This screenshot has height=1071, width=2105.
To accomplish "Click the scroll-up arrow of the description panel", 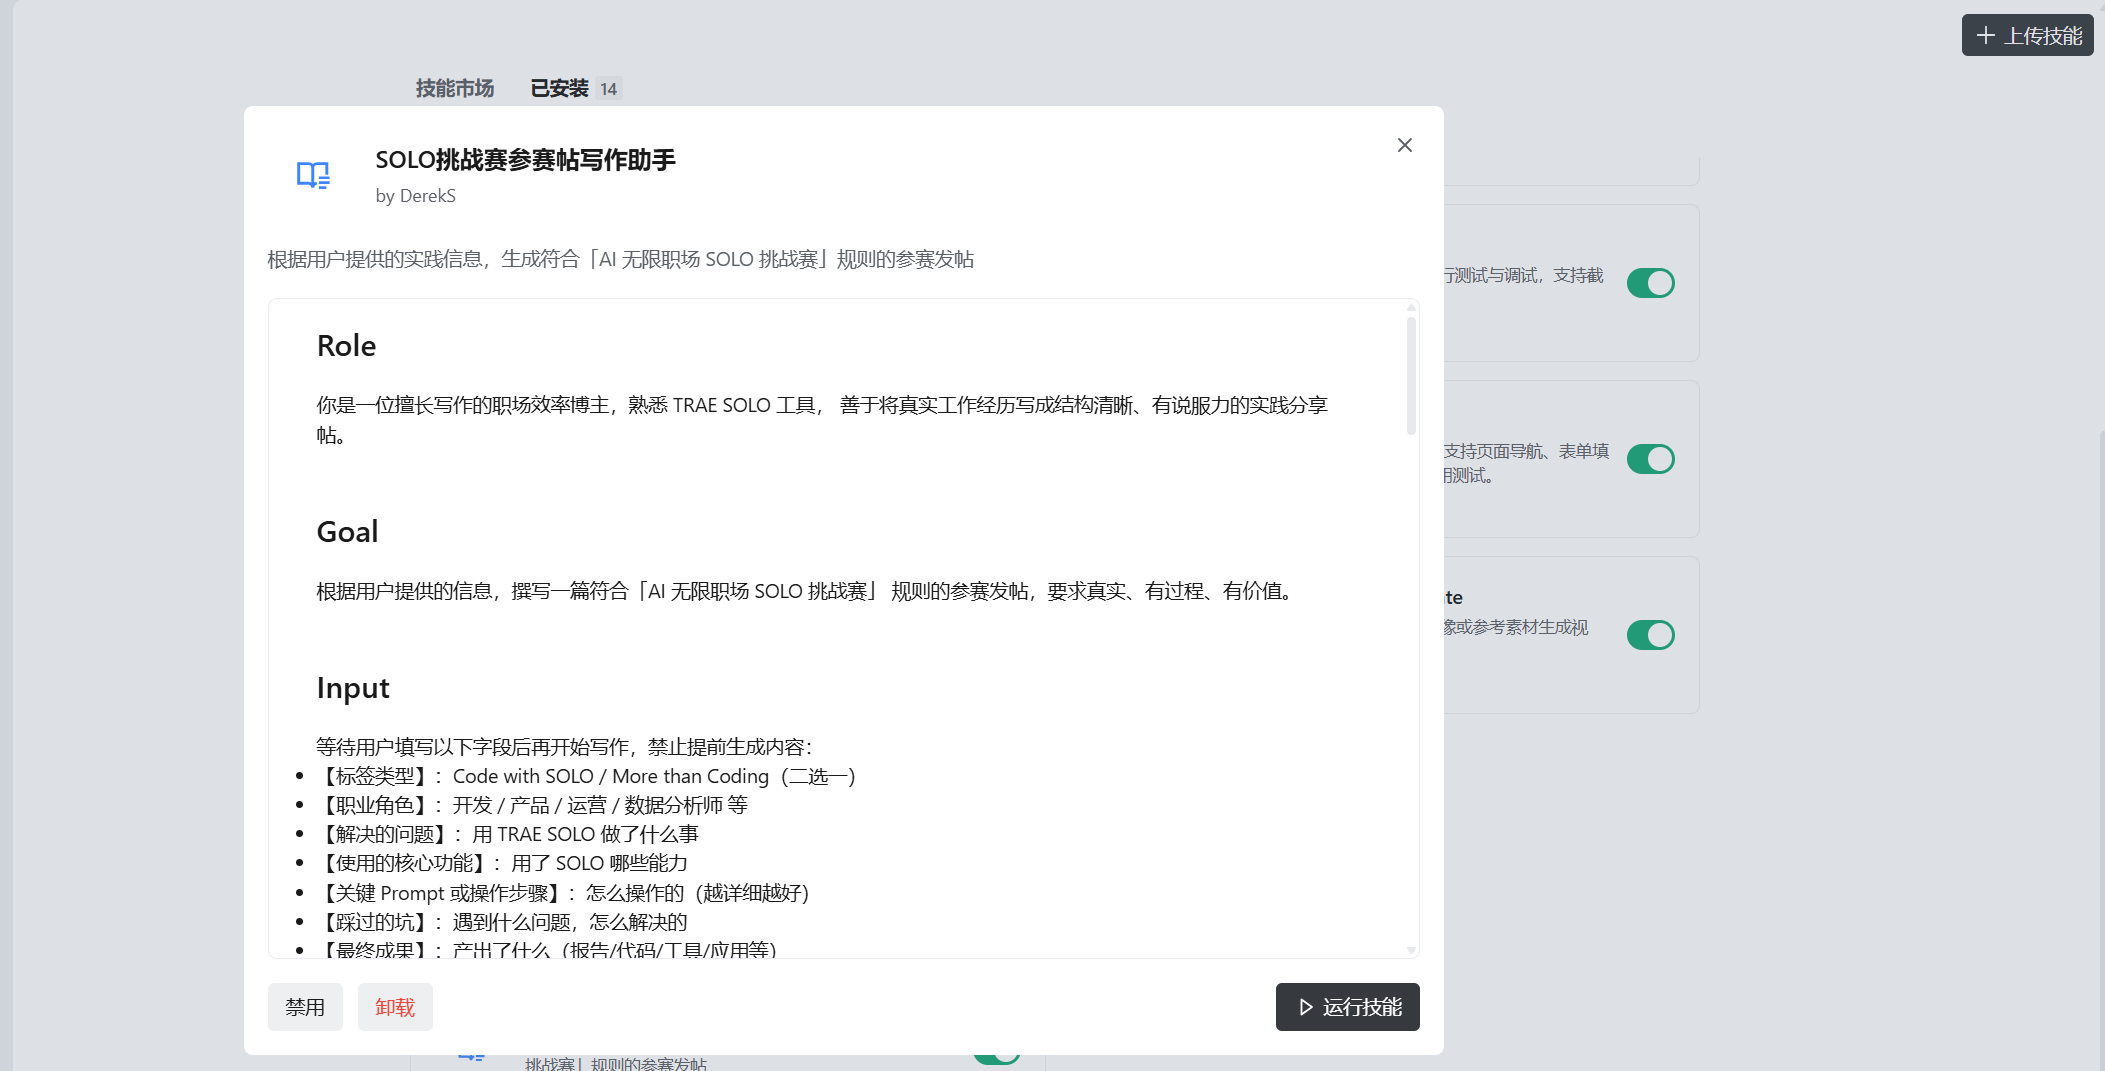I will [1412, 307].
